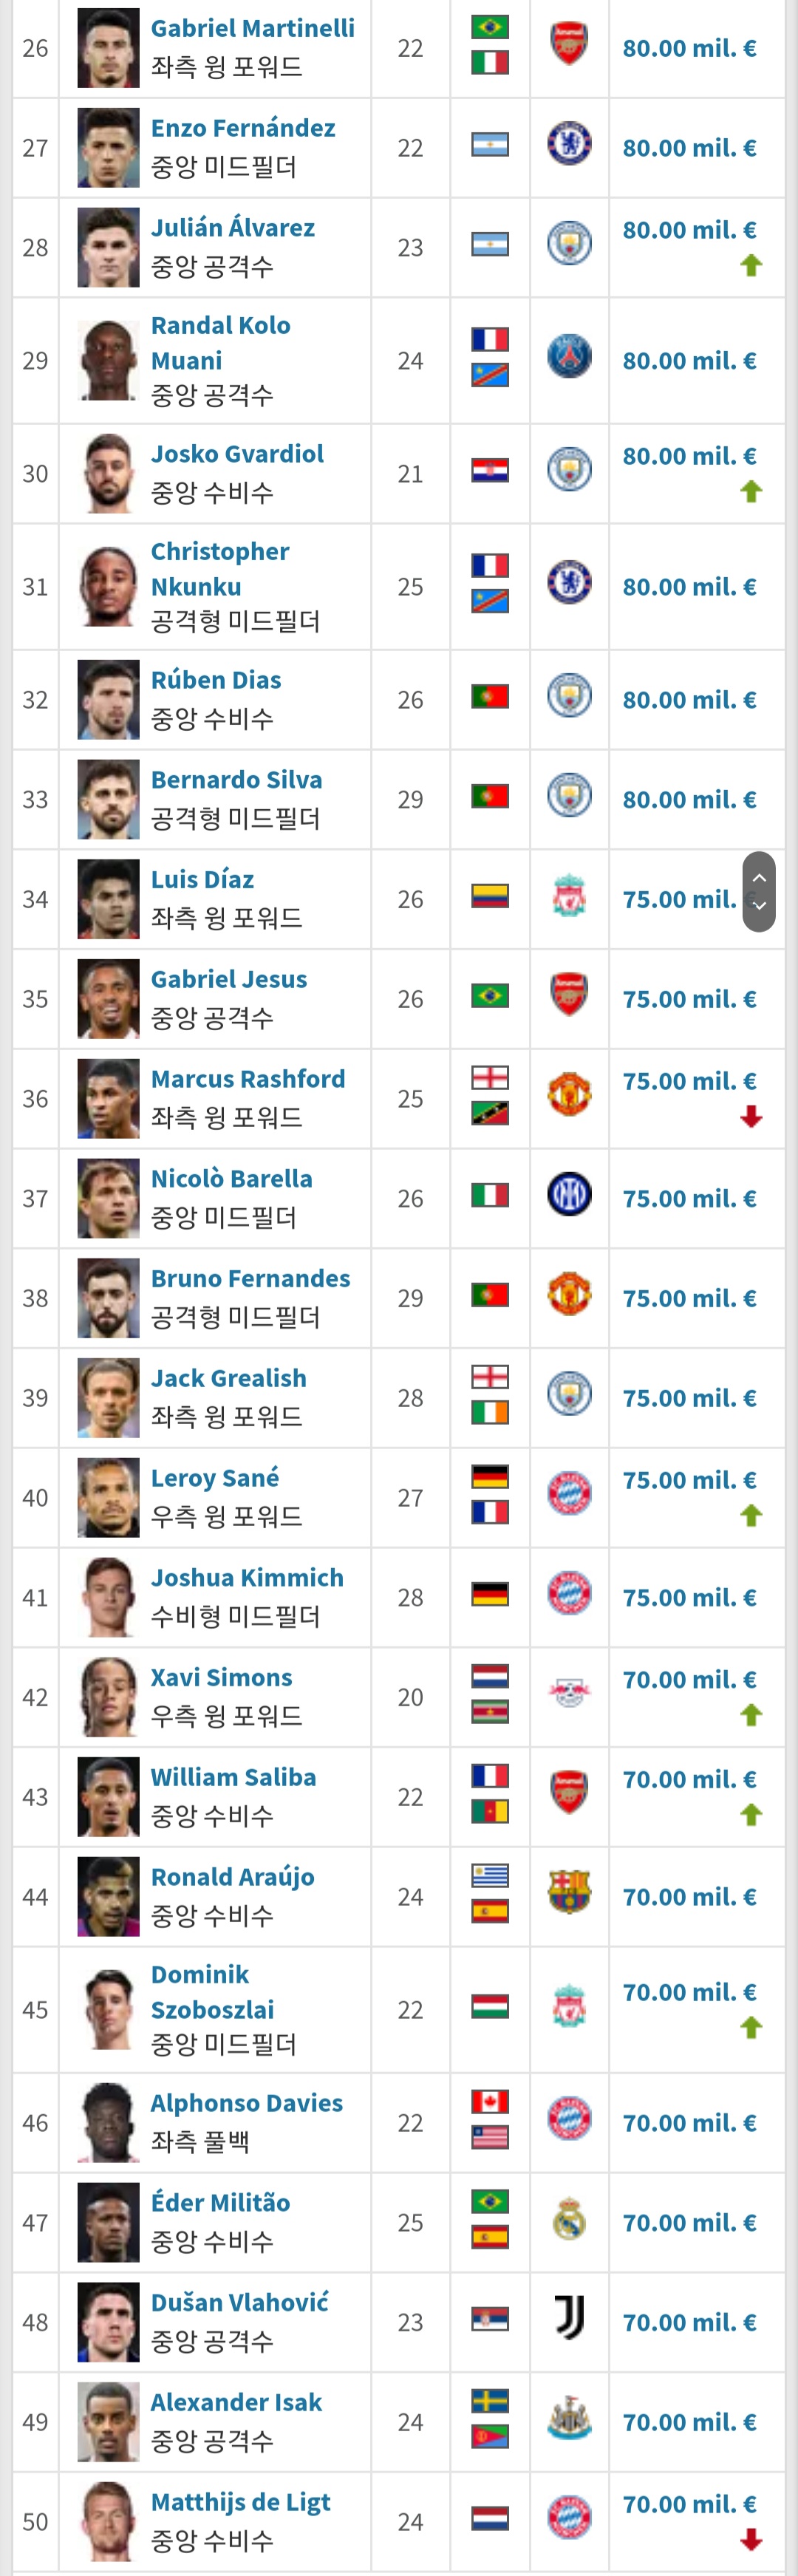Open Manchester United crest beside Marcus Rashford
This screenshot has width=798, height=2576.
click(569, 1096)
